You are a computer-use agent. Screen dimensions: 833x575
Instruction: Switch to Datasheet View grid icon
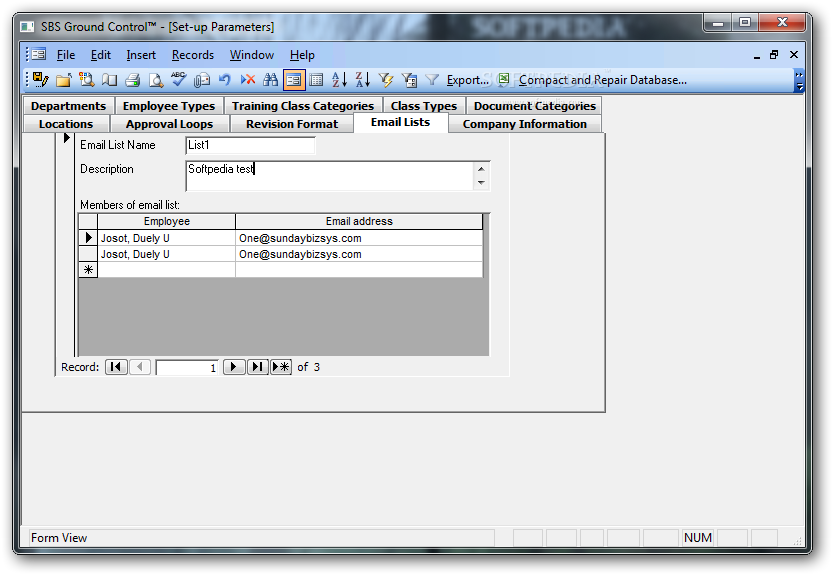click(x=317, y=80)
